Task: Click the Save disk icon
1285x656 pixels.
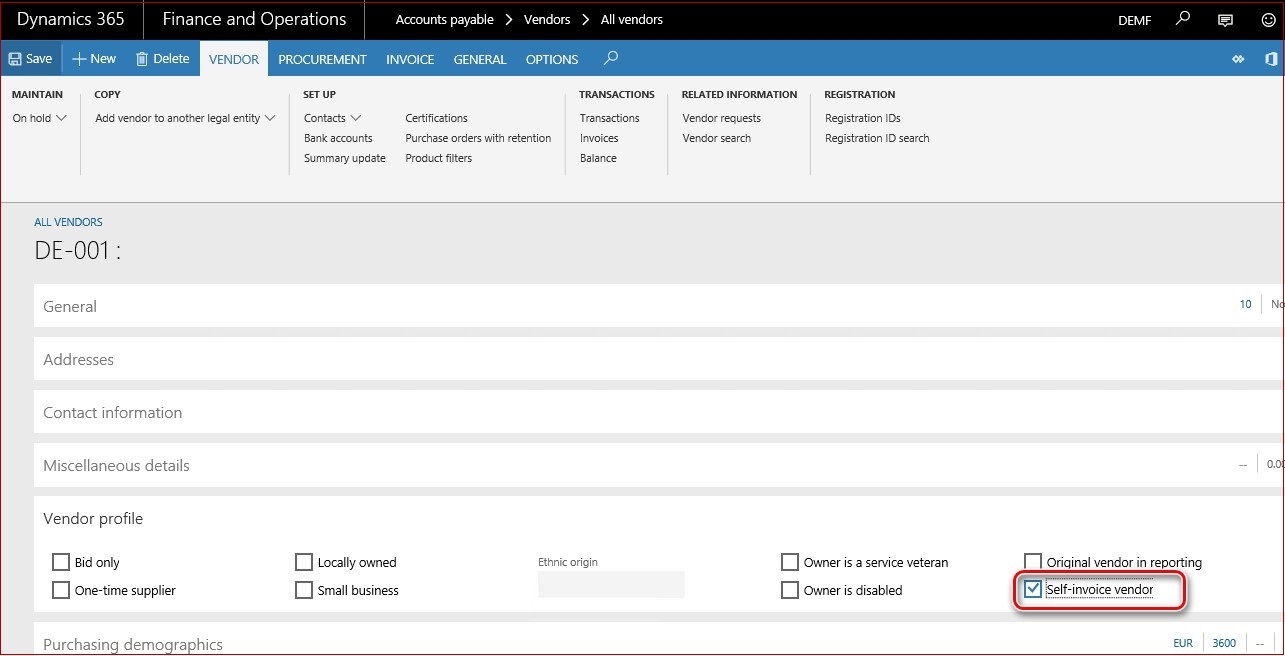Action: point(15,59)
